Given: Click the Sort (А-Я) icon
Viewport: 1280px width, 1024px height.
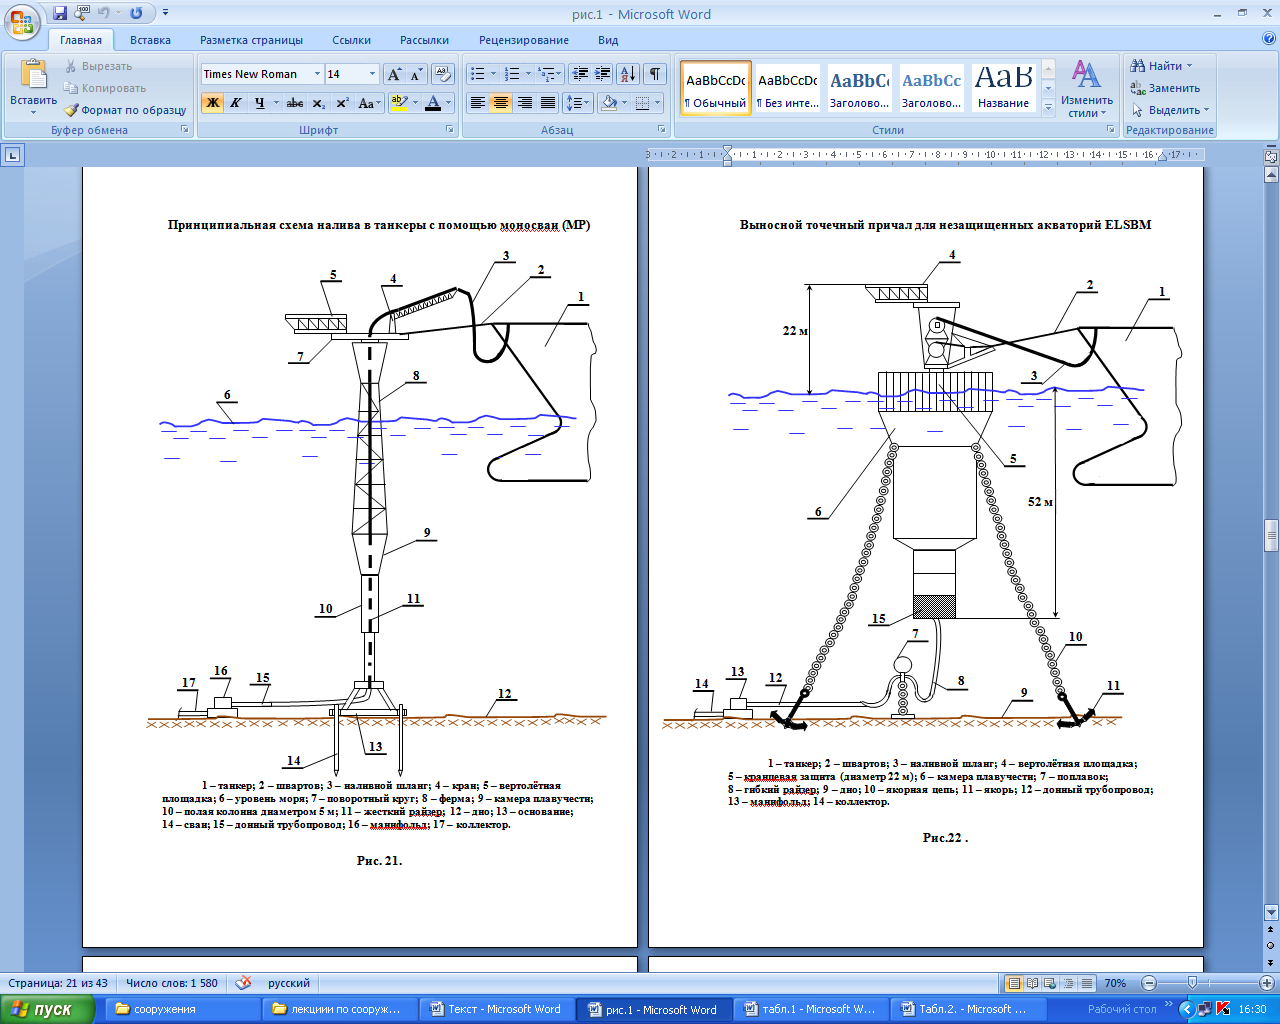Looking at the screenshot, I should pos(627,74).
